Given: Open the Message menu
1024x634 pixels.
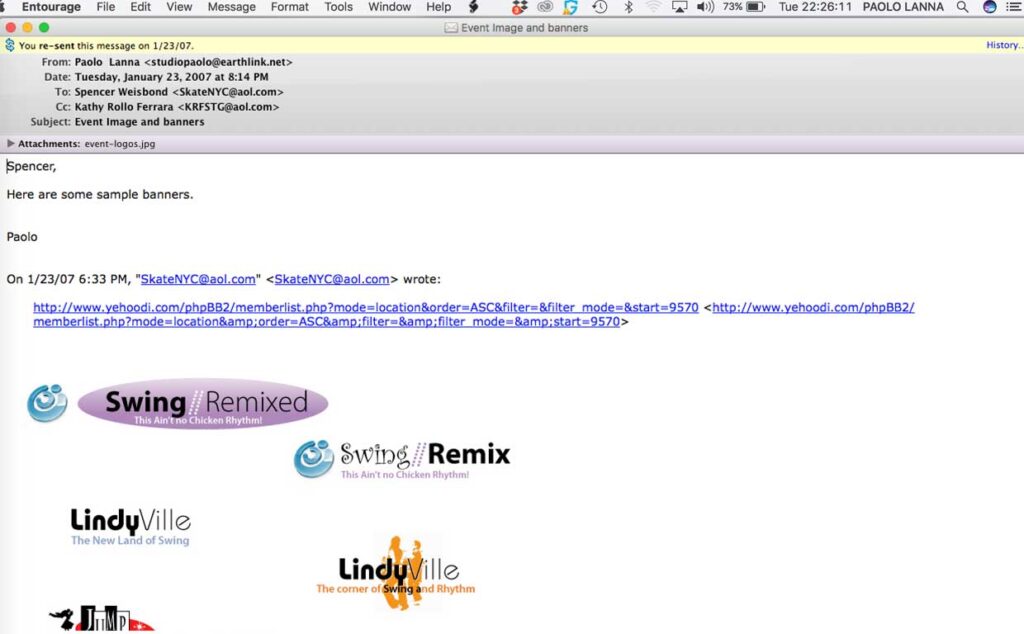Looking at the screenshot, I should pos(231,7).
